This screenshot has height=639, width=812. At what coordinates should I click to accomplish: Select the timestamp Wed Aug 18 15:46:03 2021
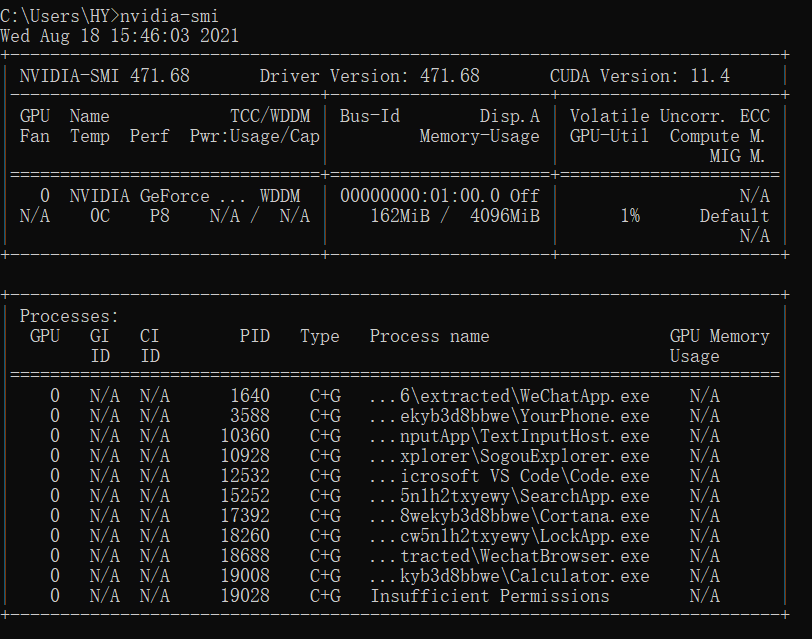coord(120,36)
